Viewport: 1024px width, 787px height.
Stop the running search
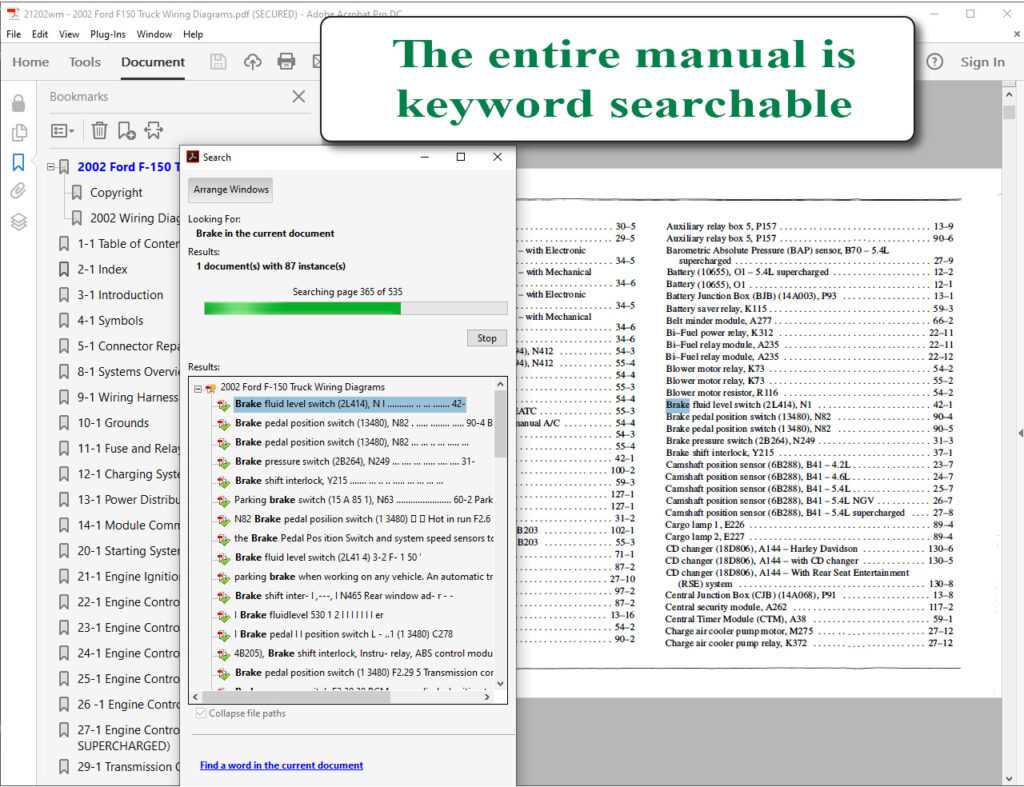pos(487,338)
